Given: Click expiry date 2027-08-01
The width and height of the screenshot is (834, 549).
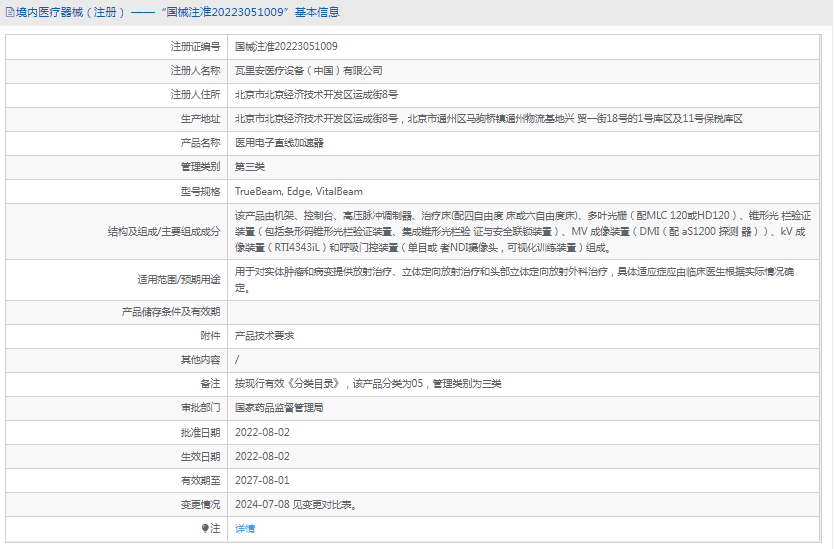Looking at the screenshot, I should click(x=262, y=480).
